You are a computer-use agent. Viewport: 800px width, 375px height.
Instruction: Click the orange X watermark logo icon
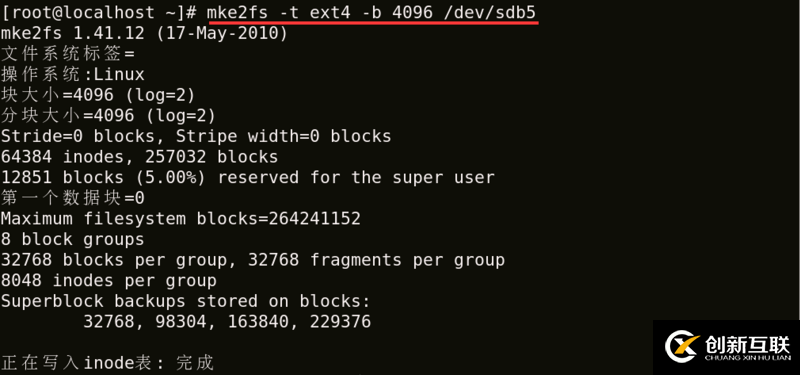click(x=683, y=346)
